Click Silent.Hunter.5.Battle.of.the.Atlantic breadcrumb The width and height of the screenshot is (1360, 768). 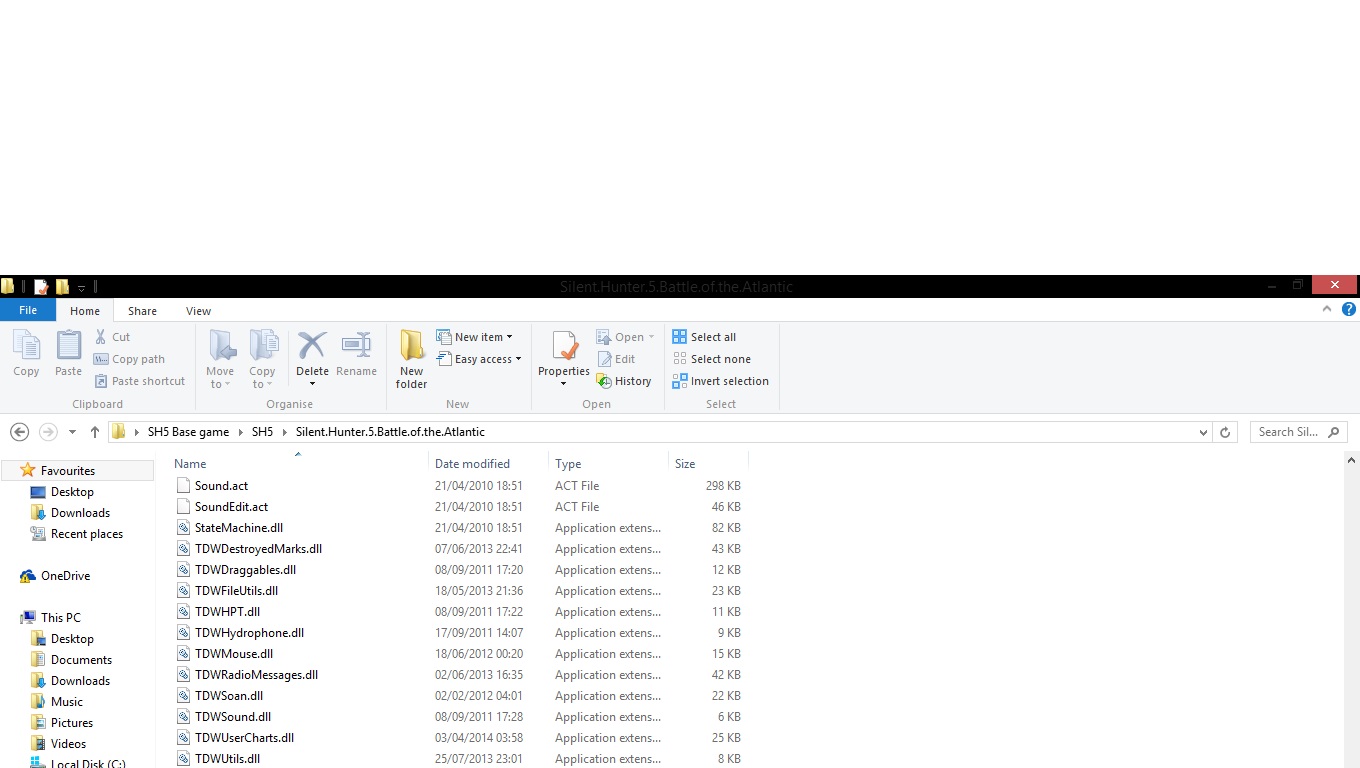coord(390,432)
